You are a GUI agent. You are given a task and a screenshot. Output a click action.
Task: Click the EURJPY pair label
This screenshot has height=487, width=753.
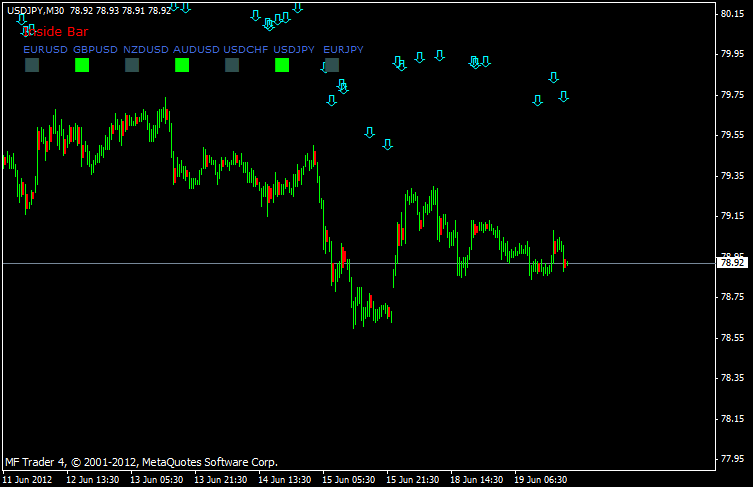point(343,49)
